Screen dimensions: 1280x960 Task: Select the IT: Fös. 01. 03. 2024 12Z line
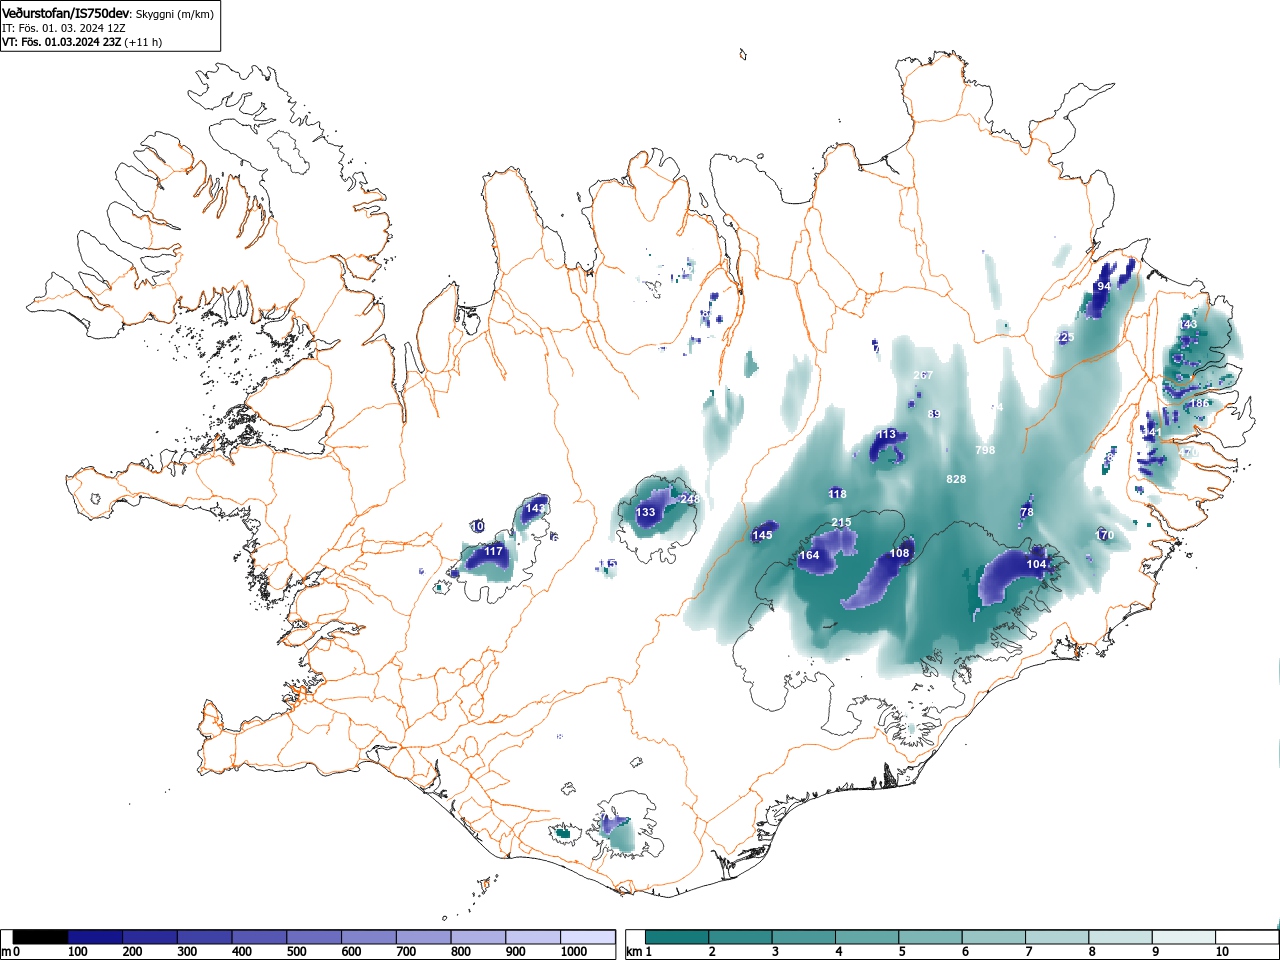66,28
